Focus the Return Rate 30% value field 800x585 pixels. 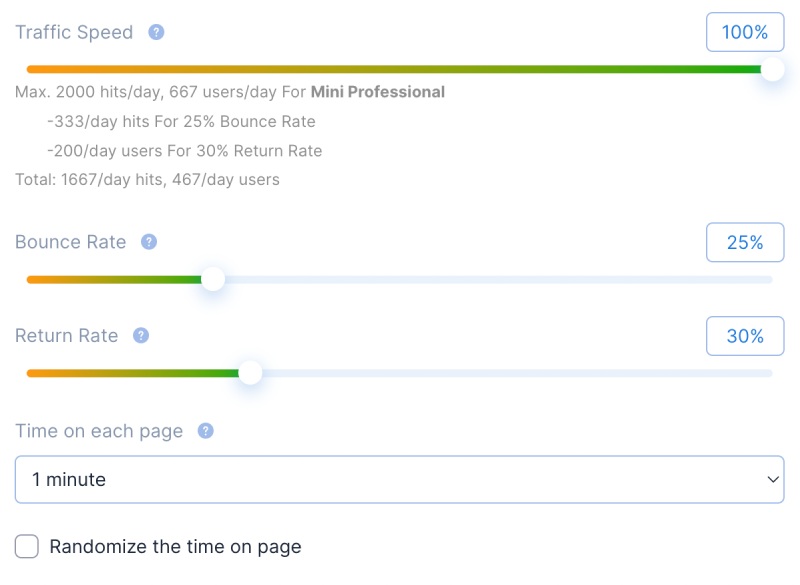[745, 336]
